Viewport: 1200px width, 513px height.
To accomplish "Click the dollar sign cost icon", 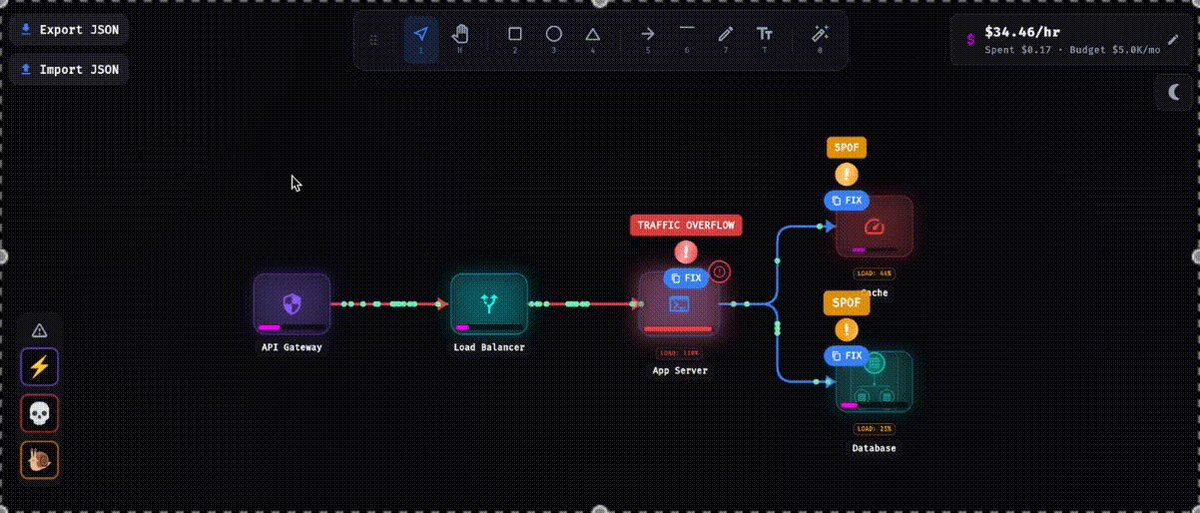I will point(970,39).
